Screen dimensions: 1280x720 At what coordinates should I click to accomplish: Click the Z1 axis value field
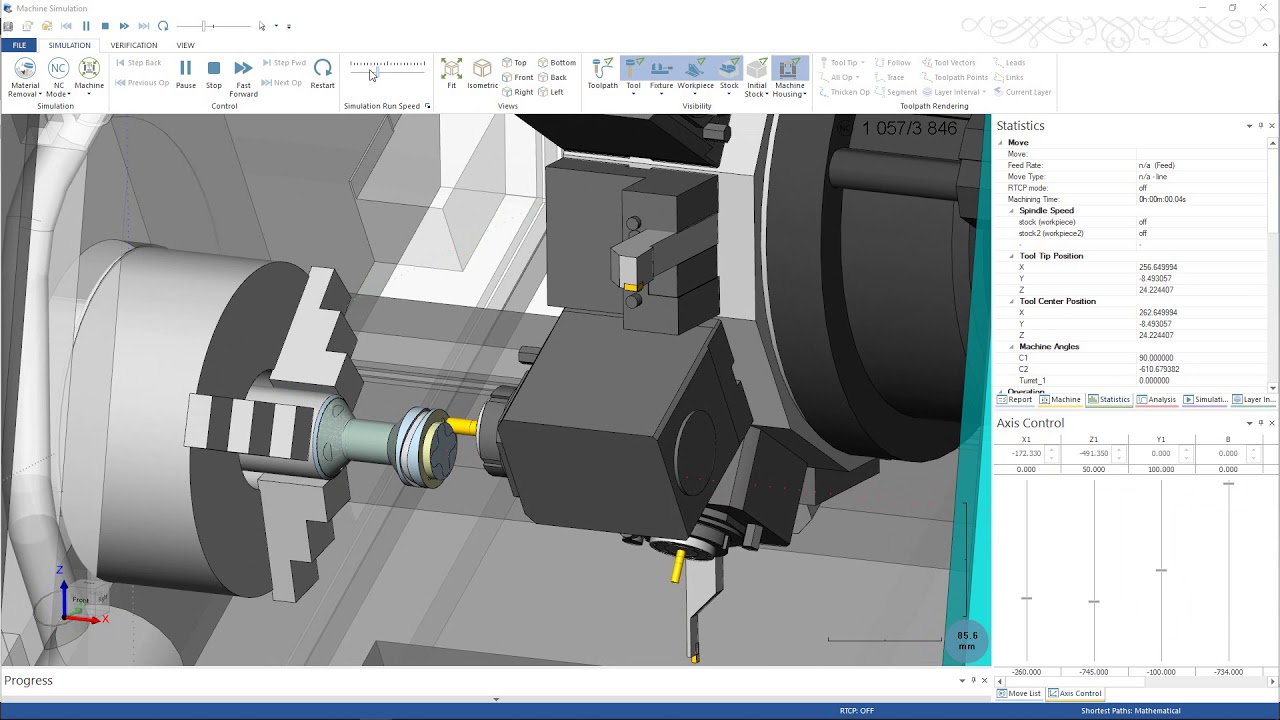[1087, 453]
